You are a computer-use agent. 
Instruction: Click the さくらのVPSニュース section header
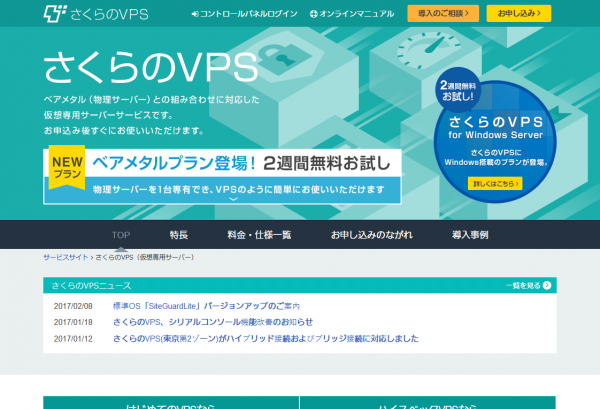click(x=300, y=285)
